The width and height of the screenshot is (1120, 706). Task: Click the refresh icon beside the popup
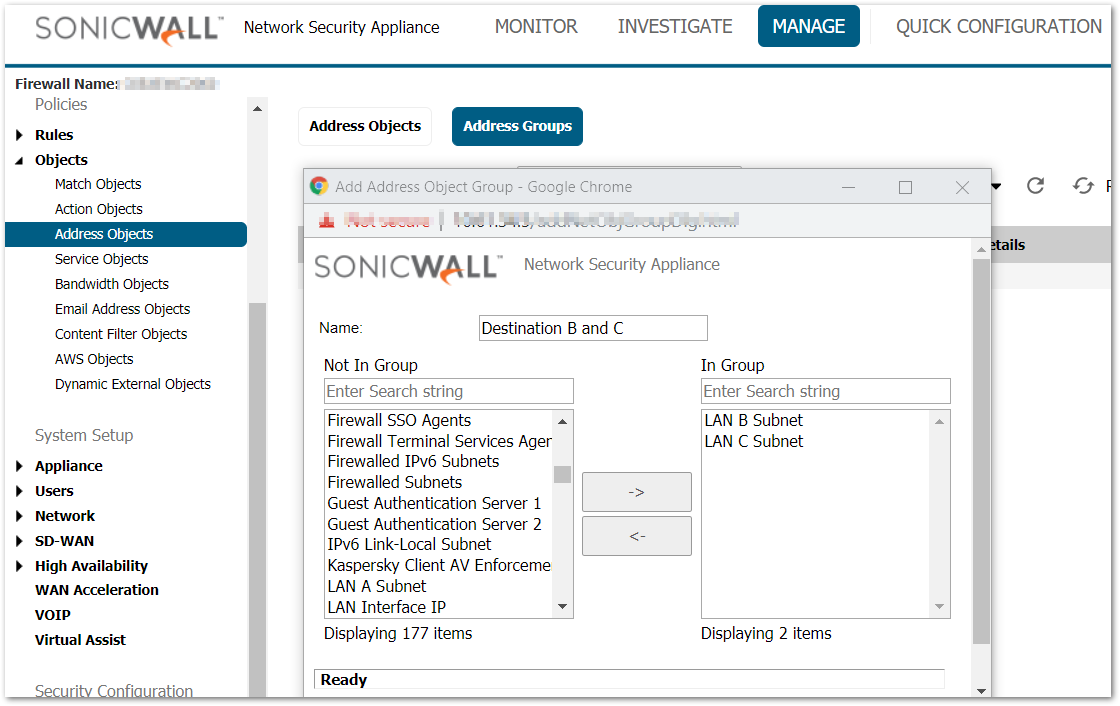1035,186
